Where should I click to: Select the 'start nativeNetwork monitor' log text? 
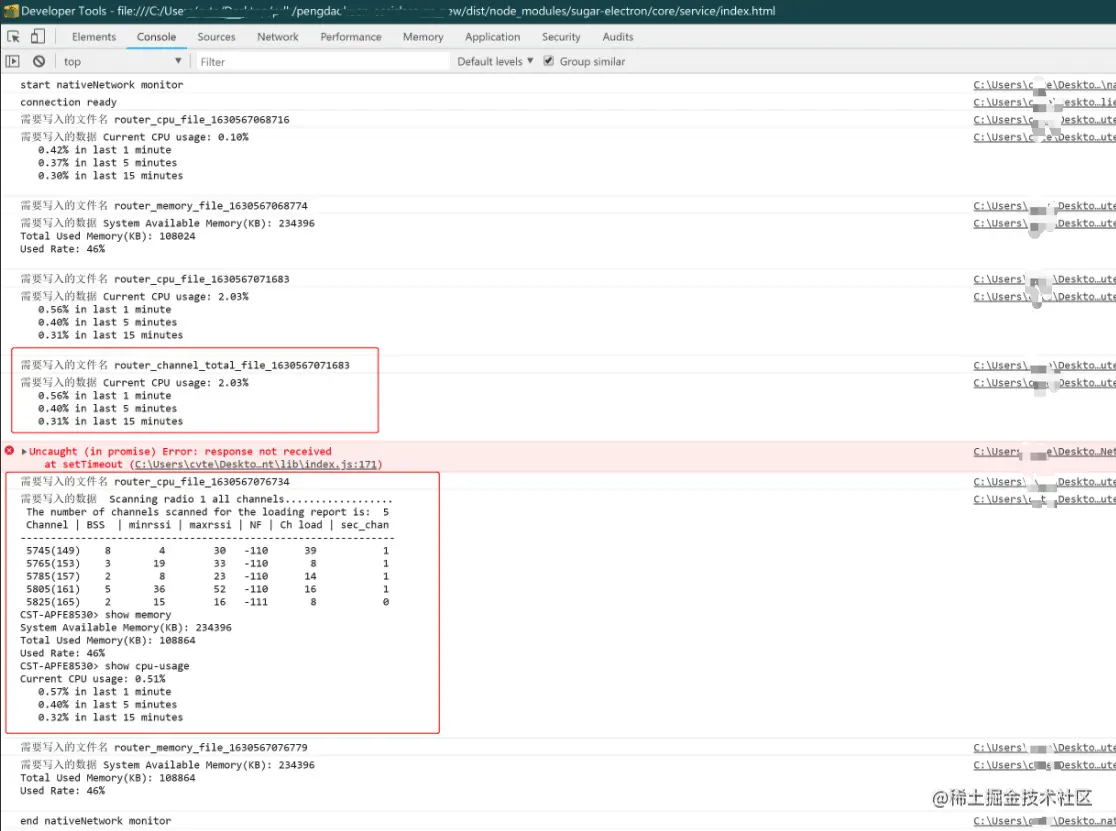tap(101, 85)
